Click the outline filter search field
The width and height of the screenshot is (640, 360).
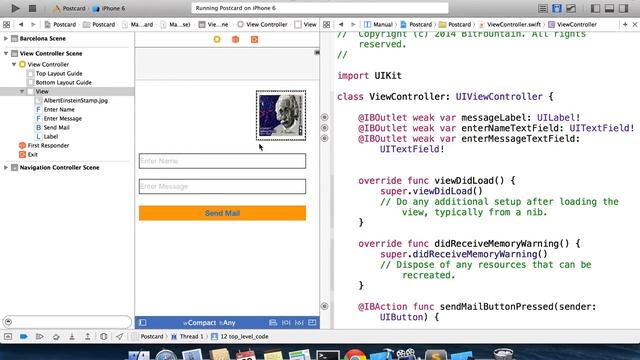pos(67,322)
